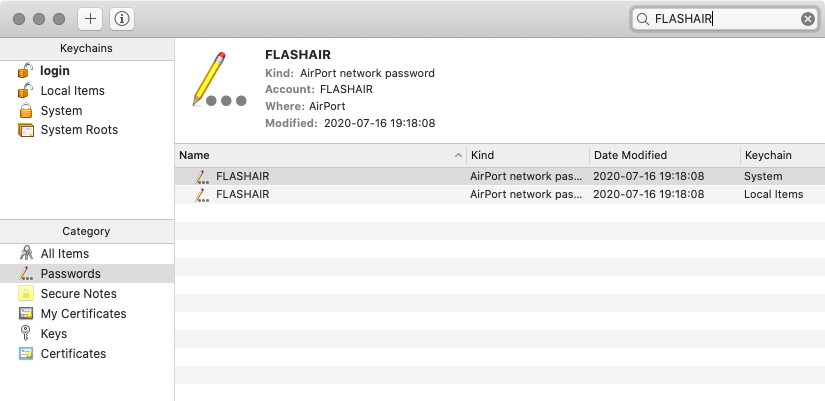The image size is (825, 401).
Task: Open the My Certificates category
Action: (83, 314)
